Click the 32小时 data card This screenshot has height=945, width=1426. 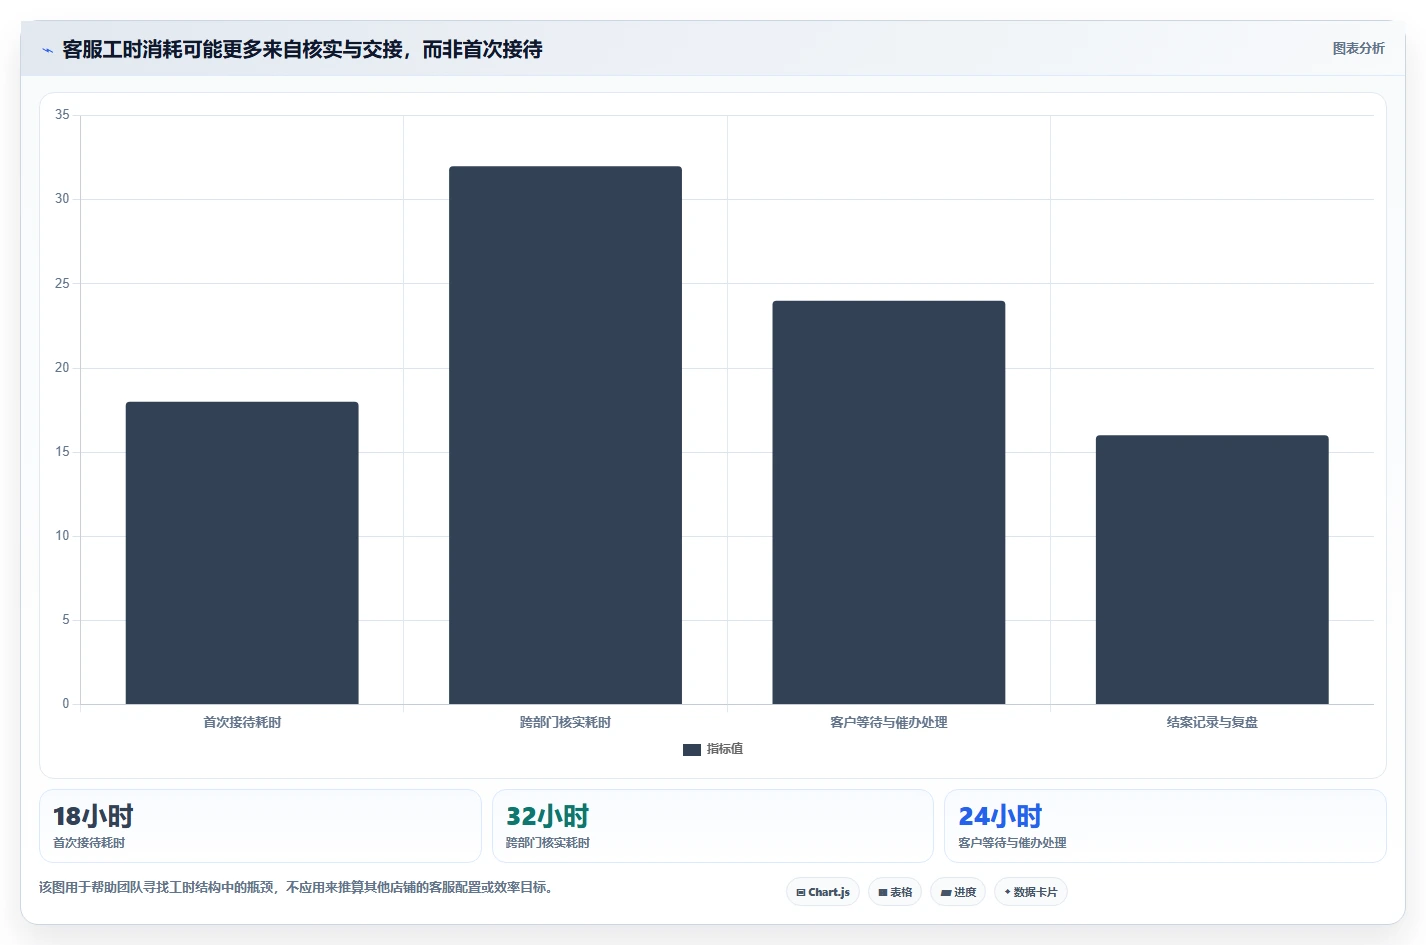(x=713, y=826)
